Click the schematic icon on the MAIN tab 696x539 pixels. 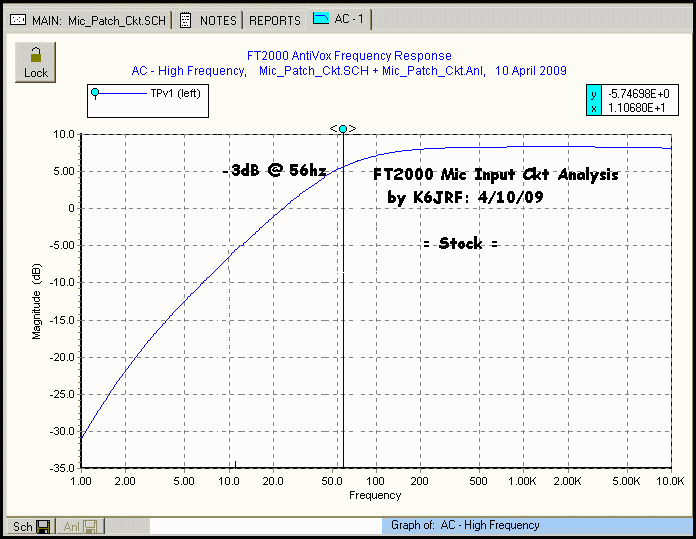click(x=19, y=20)
